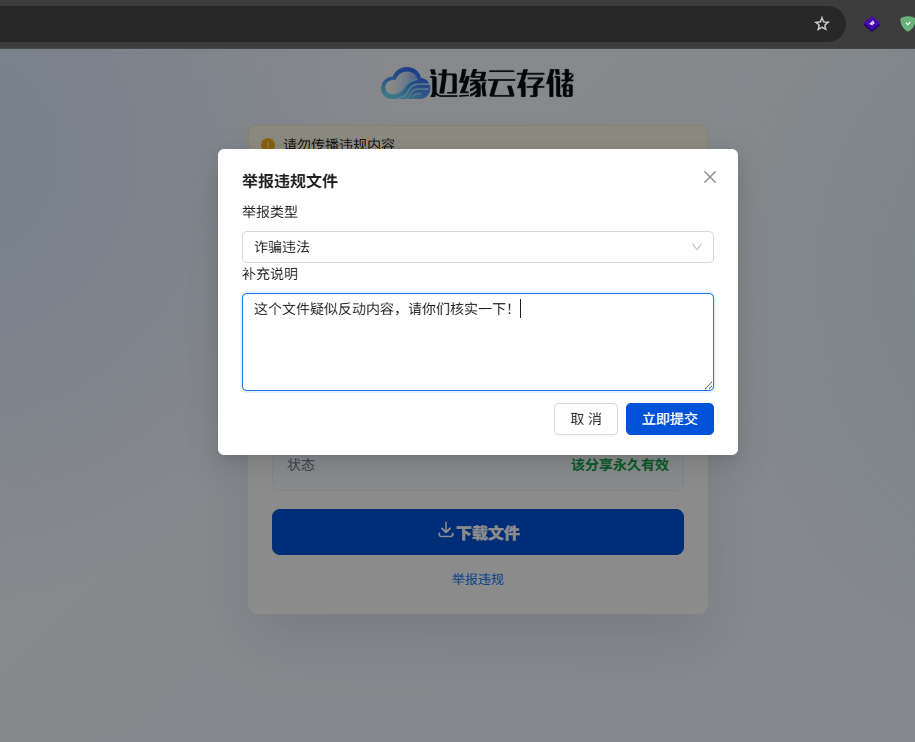Open the green shield browser extension

pos(907,24)
